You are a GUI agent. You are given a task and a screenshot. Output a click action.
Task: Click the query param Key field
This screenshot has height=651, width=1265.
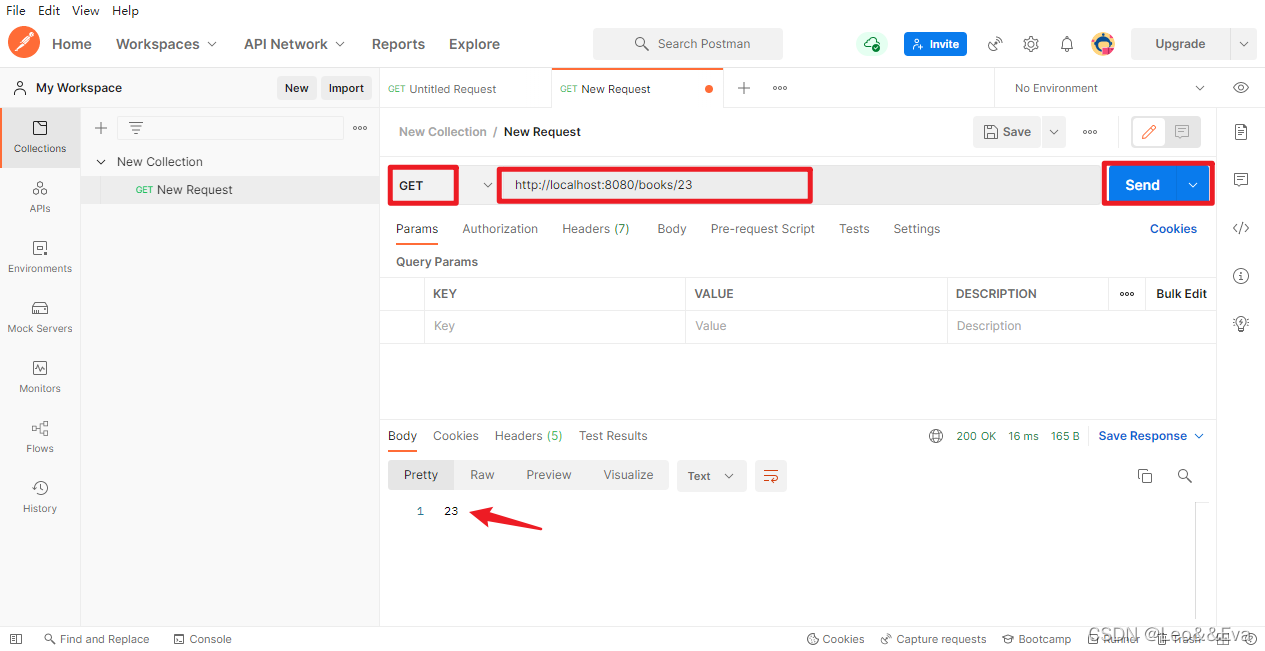tap(555, 326)
